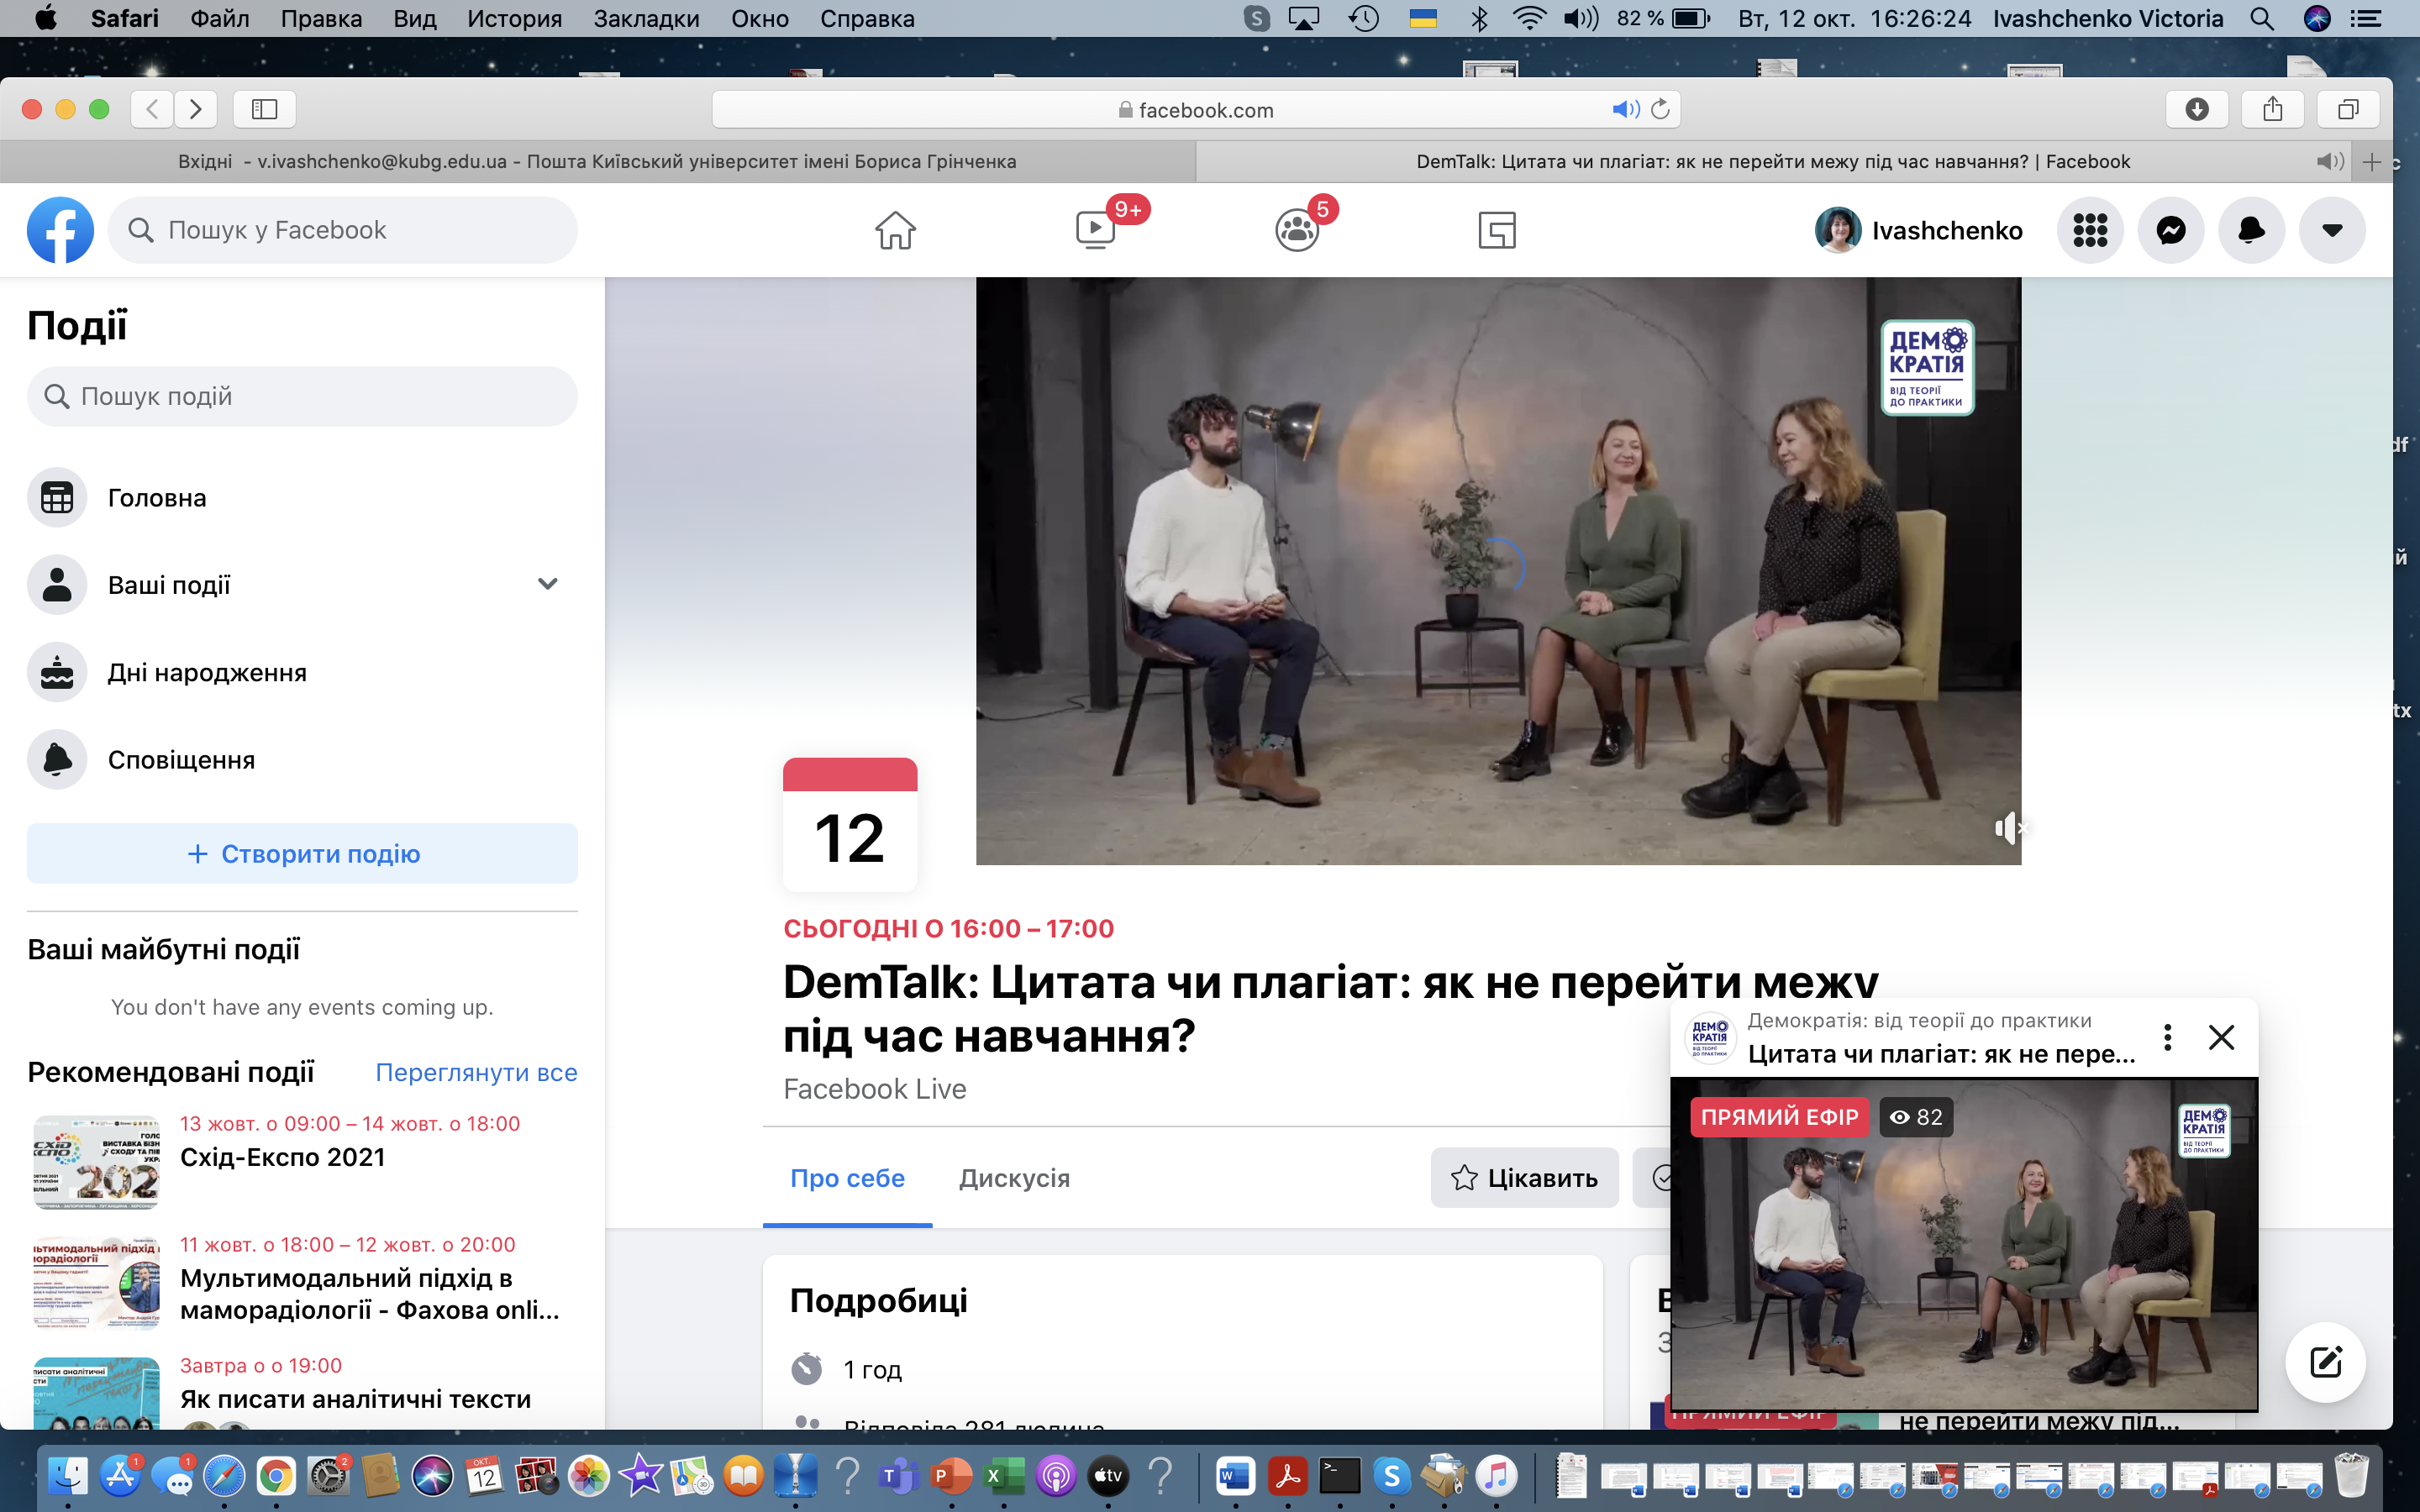2420x1512 pixels.
Task: Toggle Safari sidebar visibility
Action: tap(264, 109)
